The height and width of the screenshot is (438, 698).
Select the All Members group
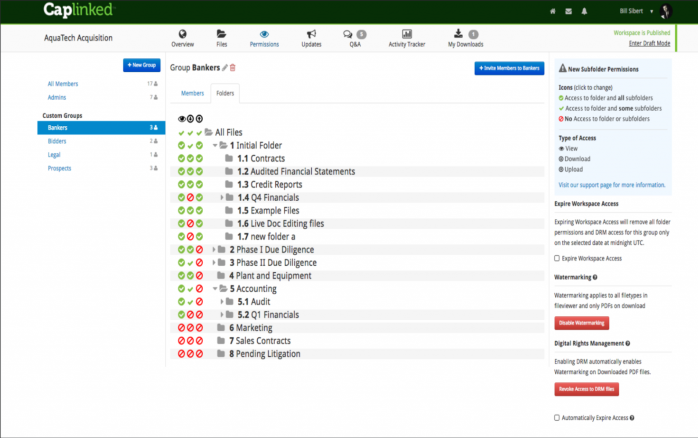[x=63, y=84]
